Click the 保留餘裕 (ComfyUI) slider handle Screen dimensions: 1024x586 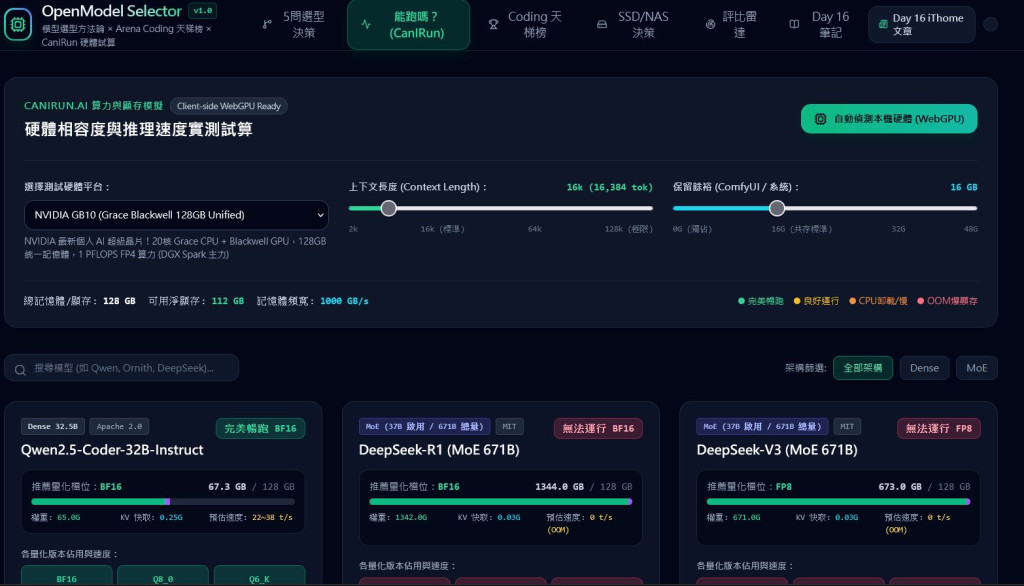coord(776,208)
